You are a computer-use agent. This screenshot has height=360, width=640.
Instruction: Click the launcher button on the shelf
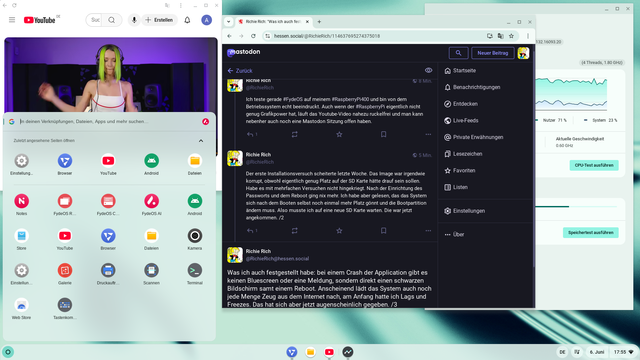[8, 352]
